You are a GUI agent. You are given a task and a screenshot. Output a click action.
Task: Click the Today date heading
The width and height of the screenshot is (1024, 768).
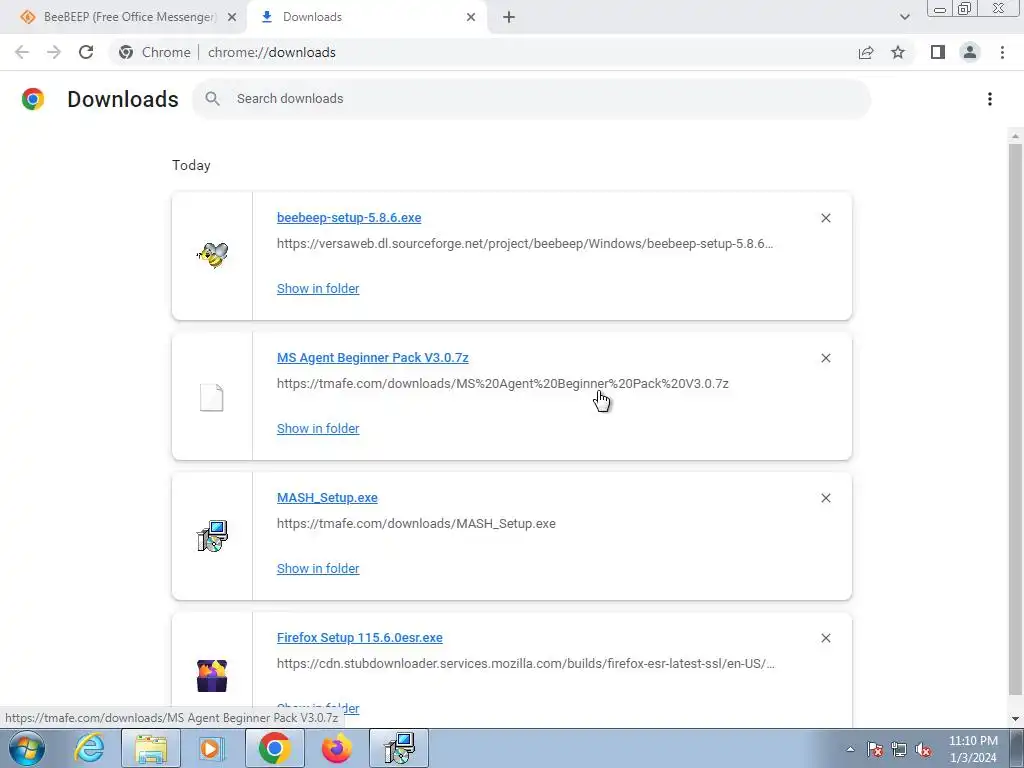click(191, 165)
